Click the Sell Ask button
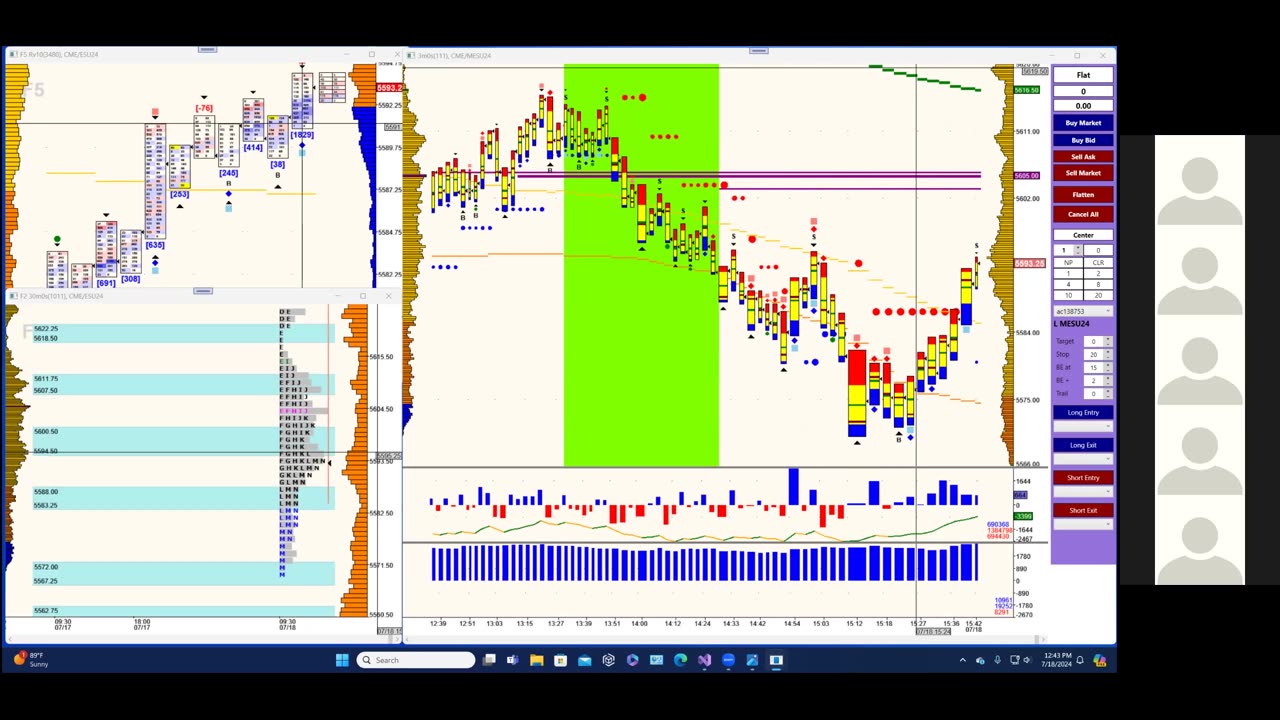The image size is (1280, 720). pyautogui.click(x=1083, y=157)
